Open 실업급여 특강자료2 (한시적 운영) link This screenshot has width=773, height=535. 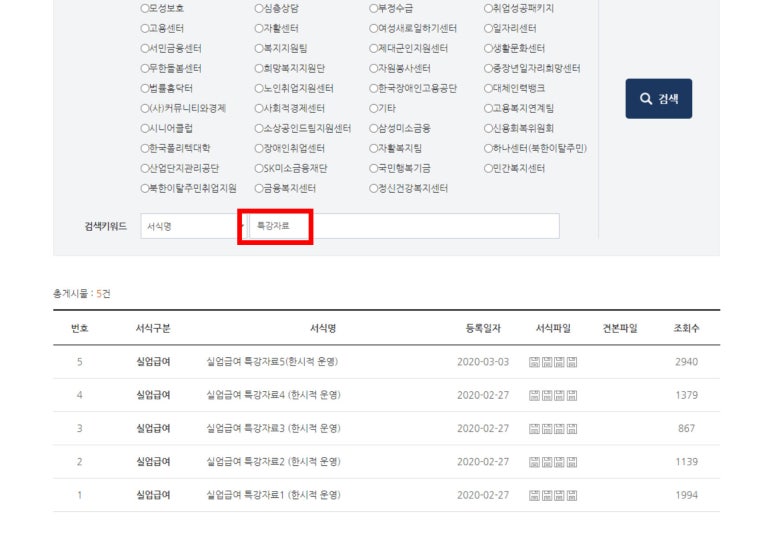[x=273, y=462]
